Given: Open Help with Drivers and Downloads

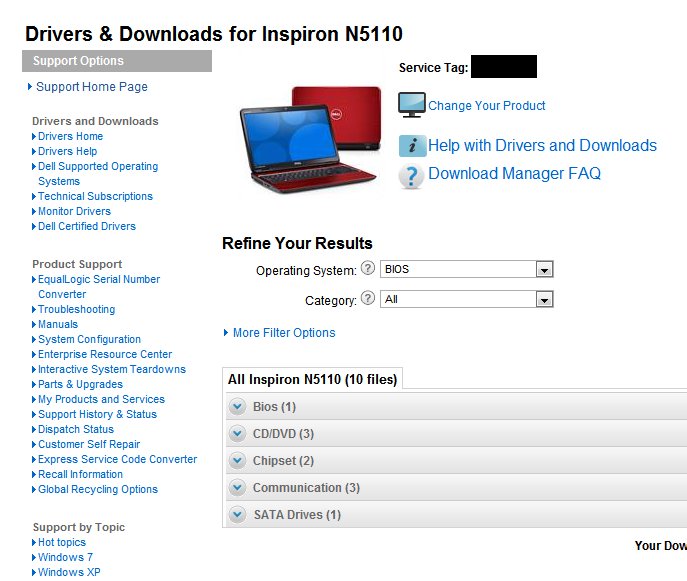Looking at the screenshot, I should (x=542, y=145).
